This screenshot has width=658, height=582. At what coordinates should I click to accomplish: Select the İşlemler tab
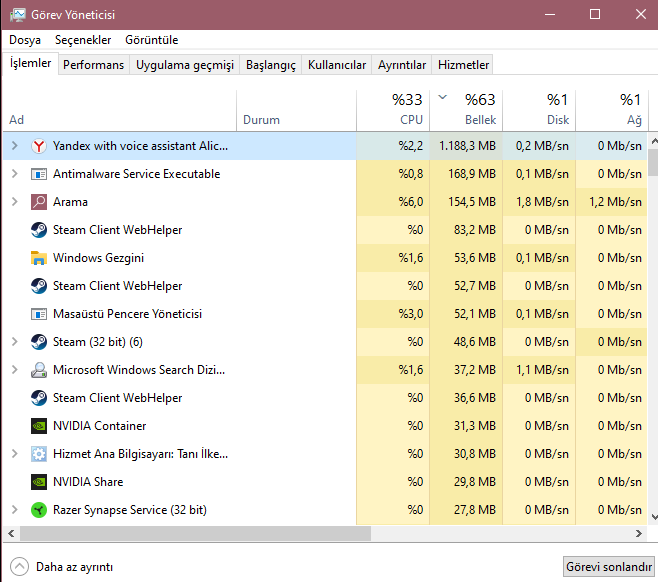click(x=30, y=63)
